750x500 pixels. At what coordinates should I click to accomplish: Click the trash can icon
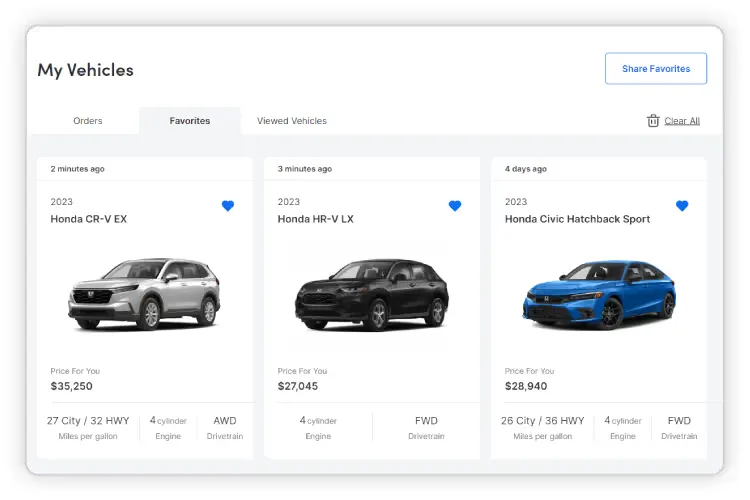[x=653, y=121]
